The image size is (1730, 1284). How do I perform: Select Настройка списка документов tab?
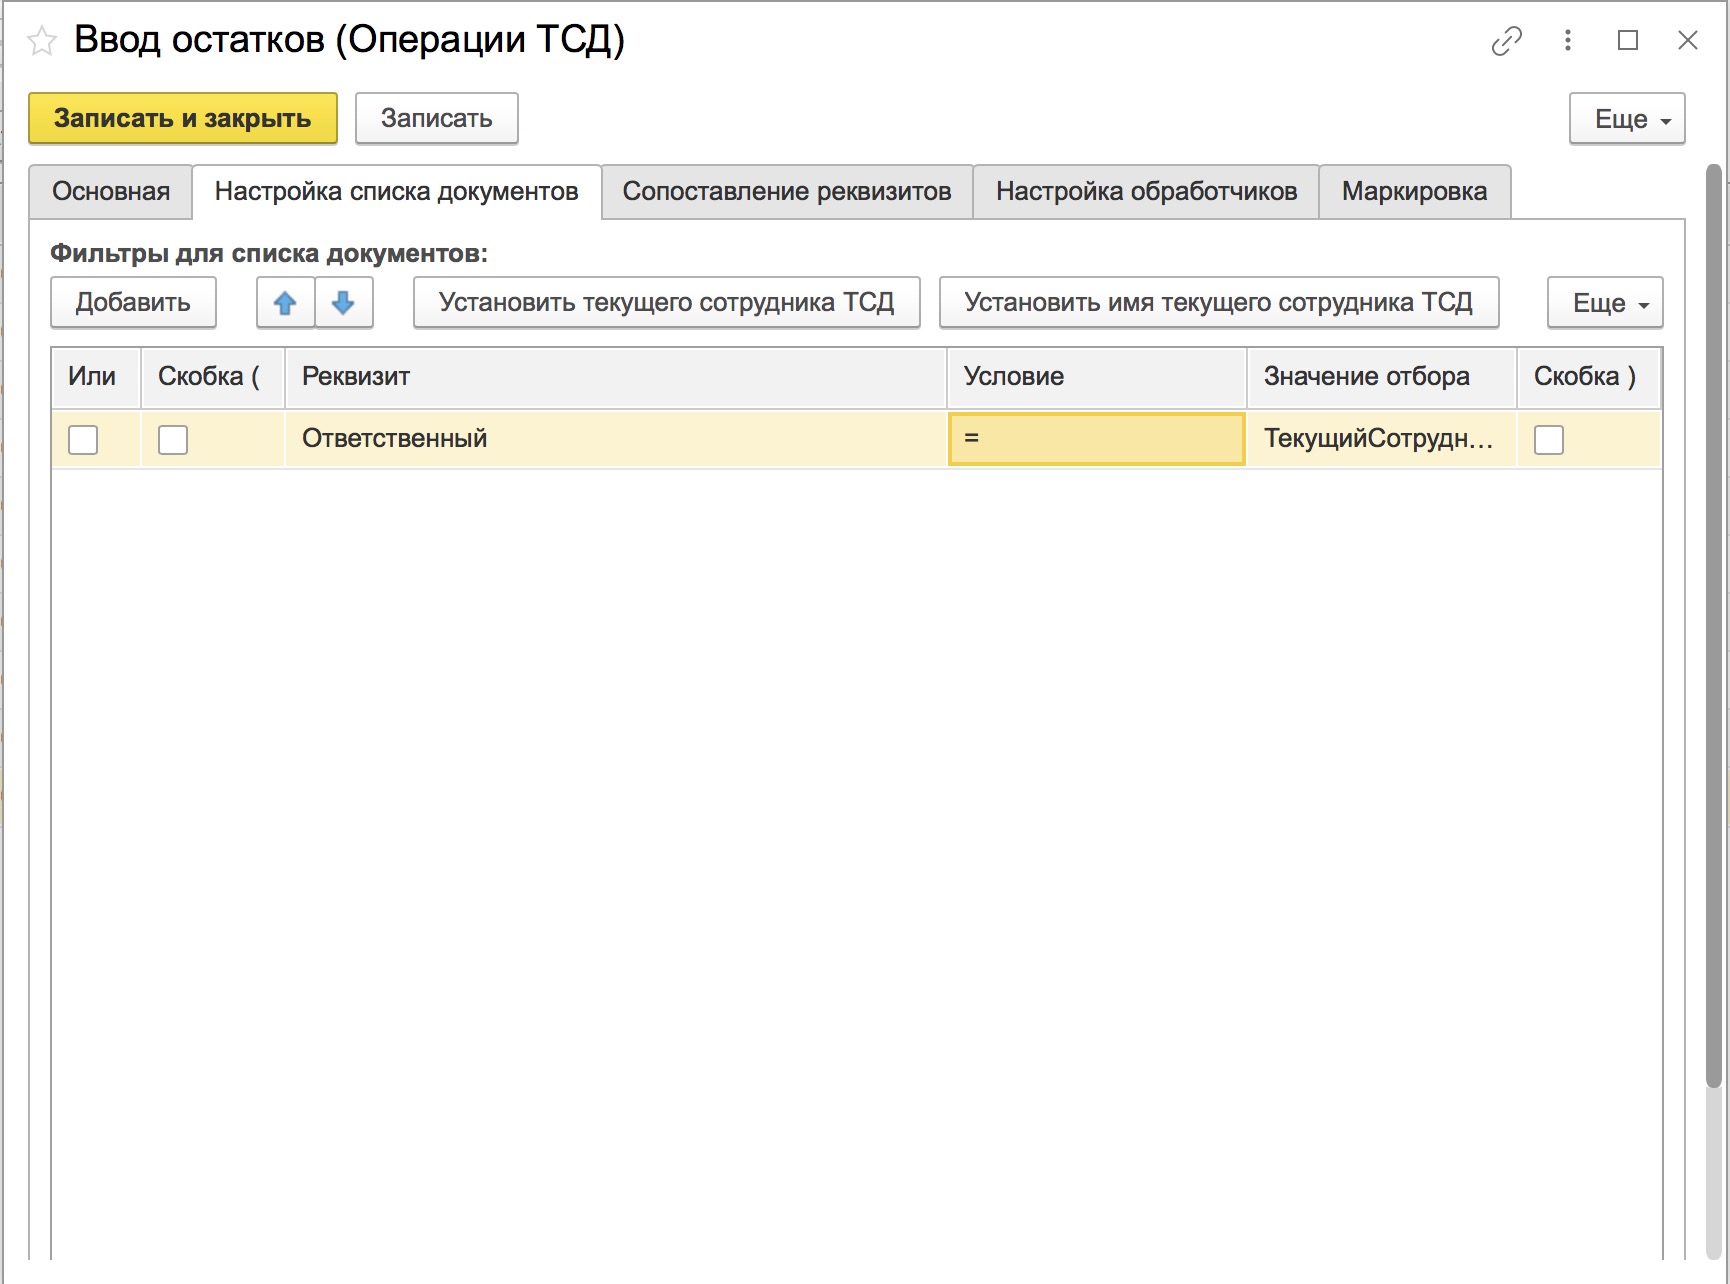pyautogui.click(x=397, y=192)
